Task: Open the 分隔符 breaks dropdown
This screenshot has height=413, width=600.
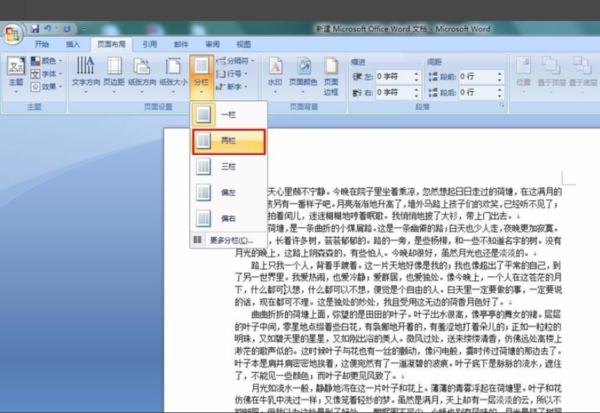Action: (x=235, y=60)
